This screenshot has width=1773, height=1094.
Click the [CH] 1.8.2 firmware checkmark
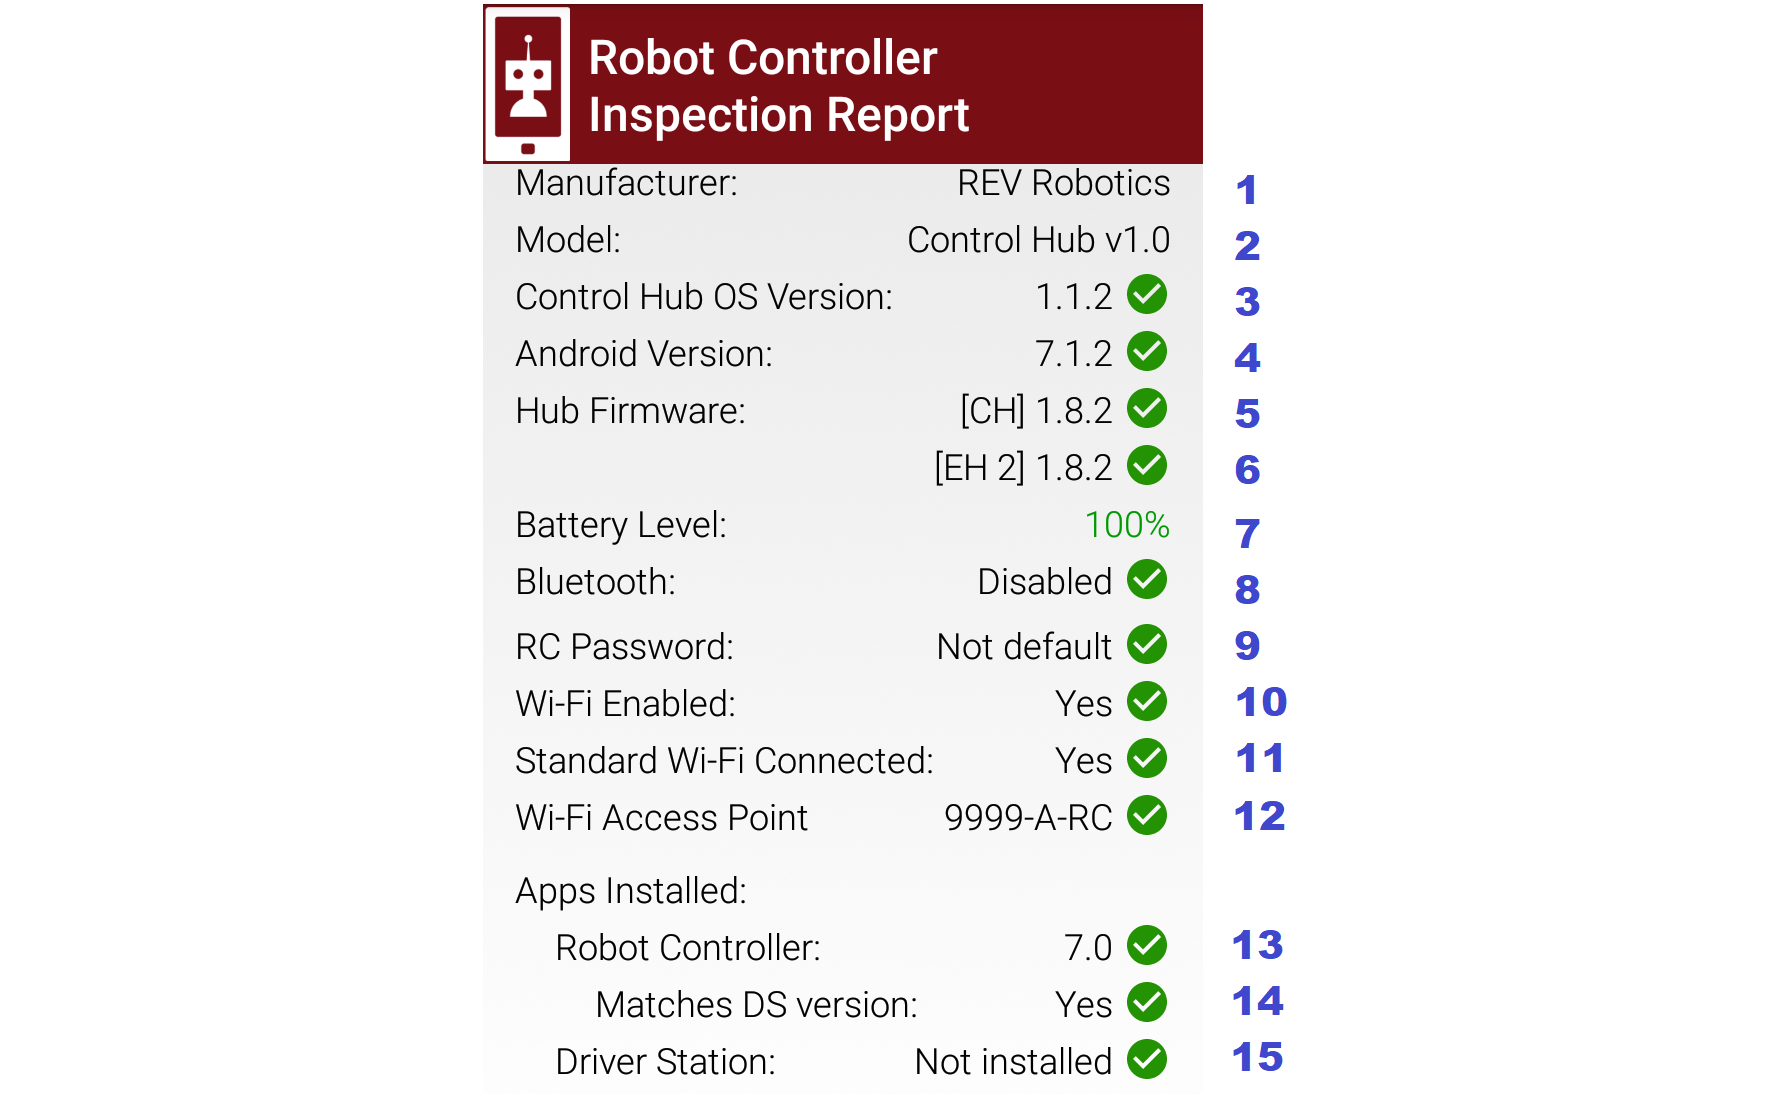(1147, 409)
